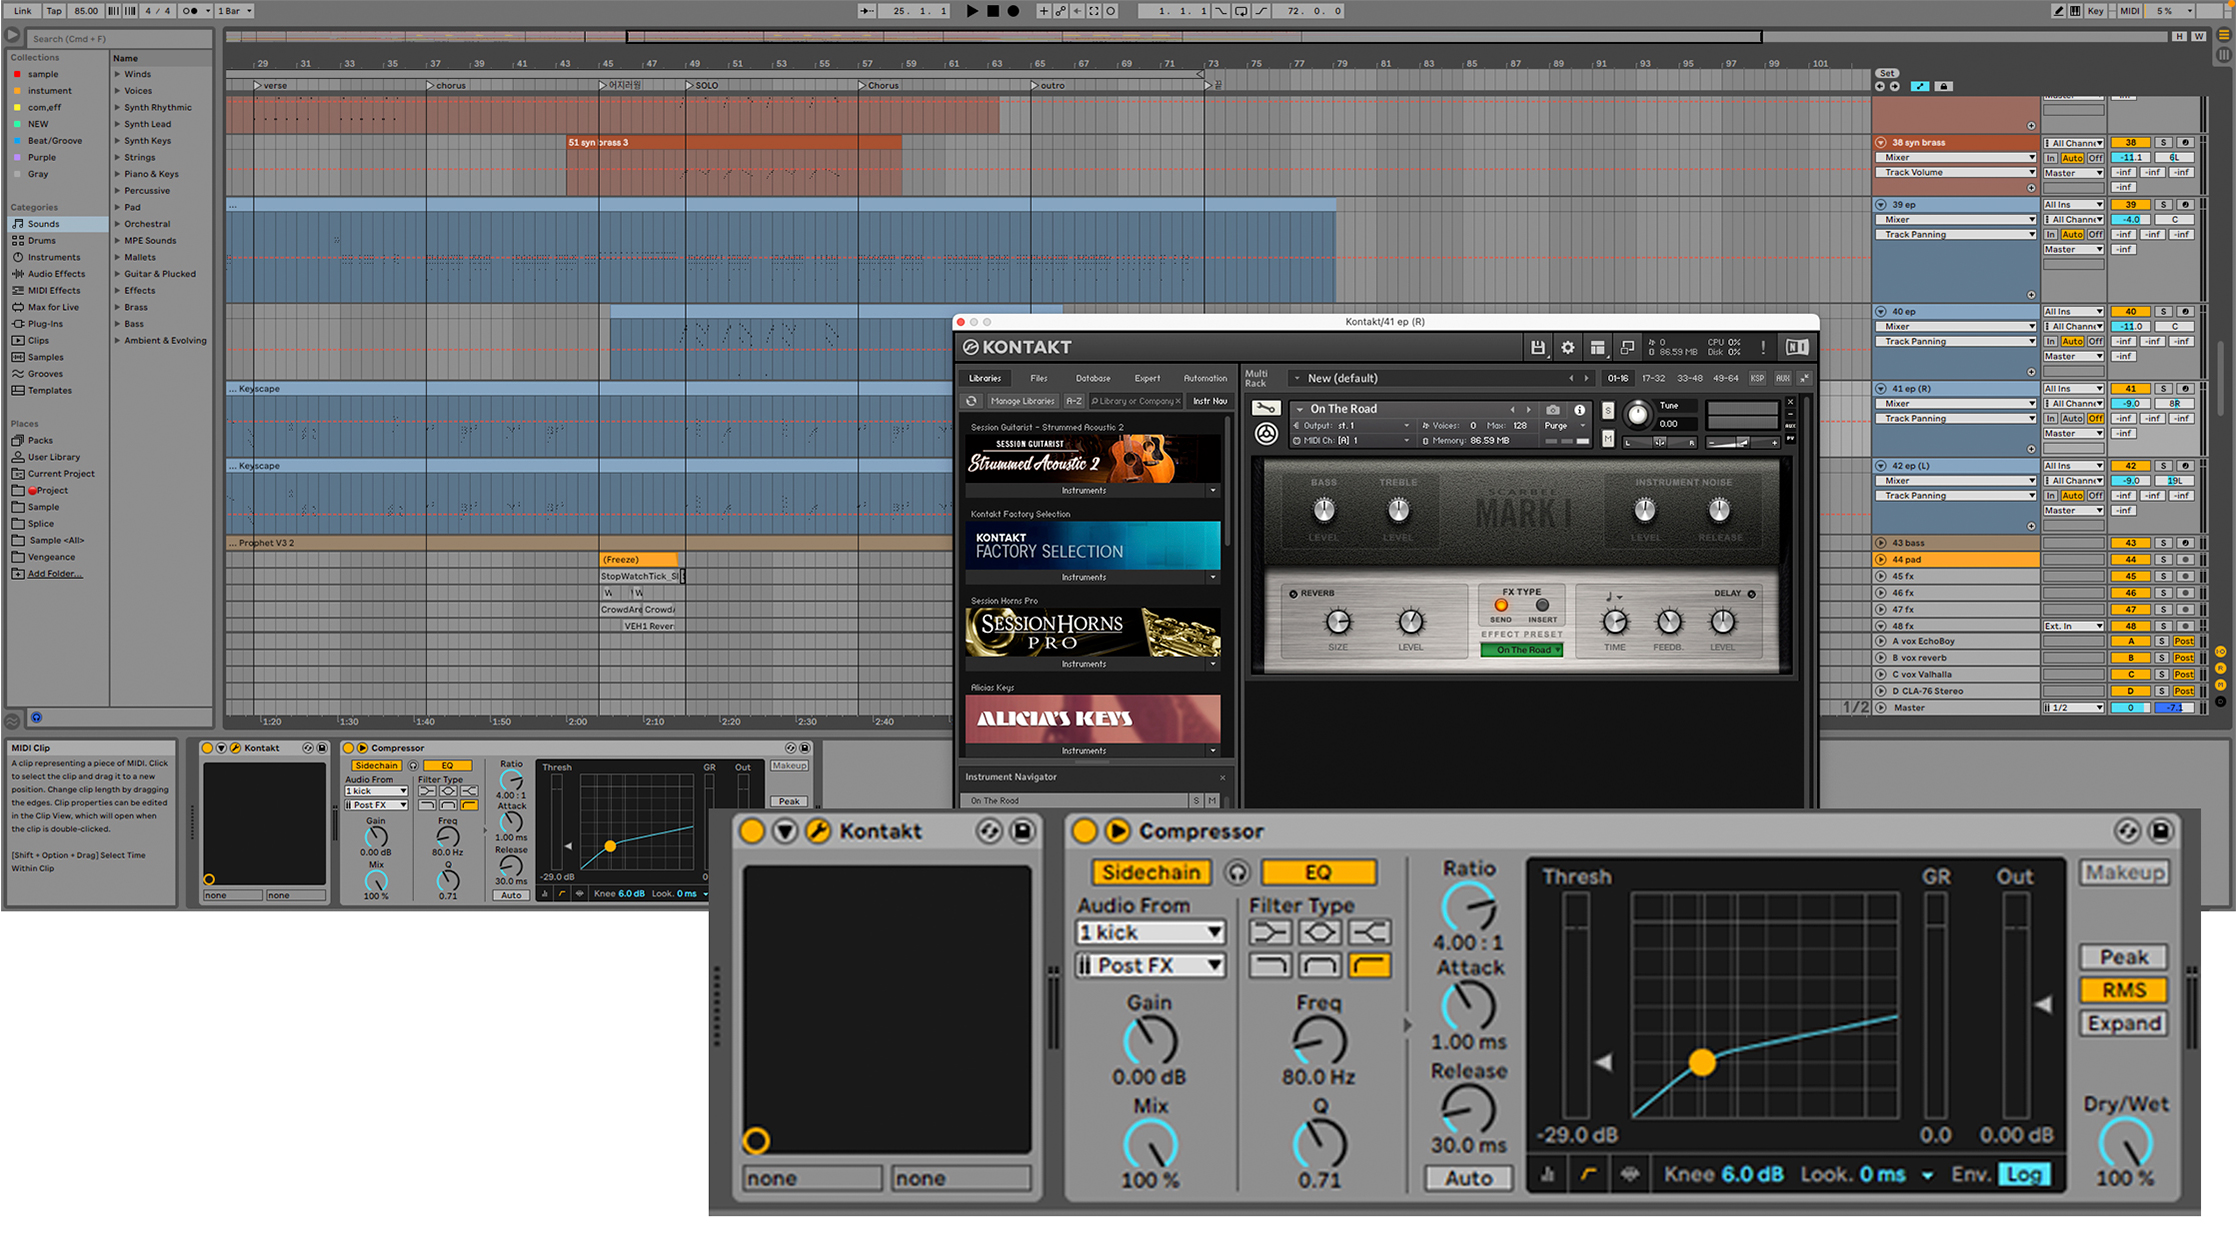
Task: Click Kontakt's save (floppy disk) icon
Action: coord(1538,348)
